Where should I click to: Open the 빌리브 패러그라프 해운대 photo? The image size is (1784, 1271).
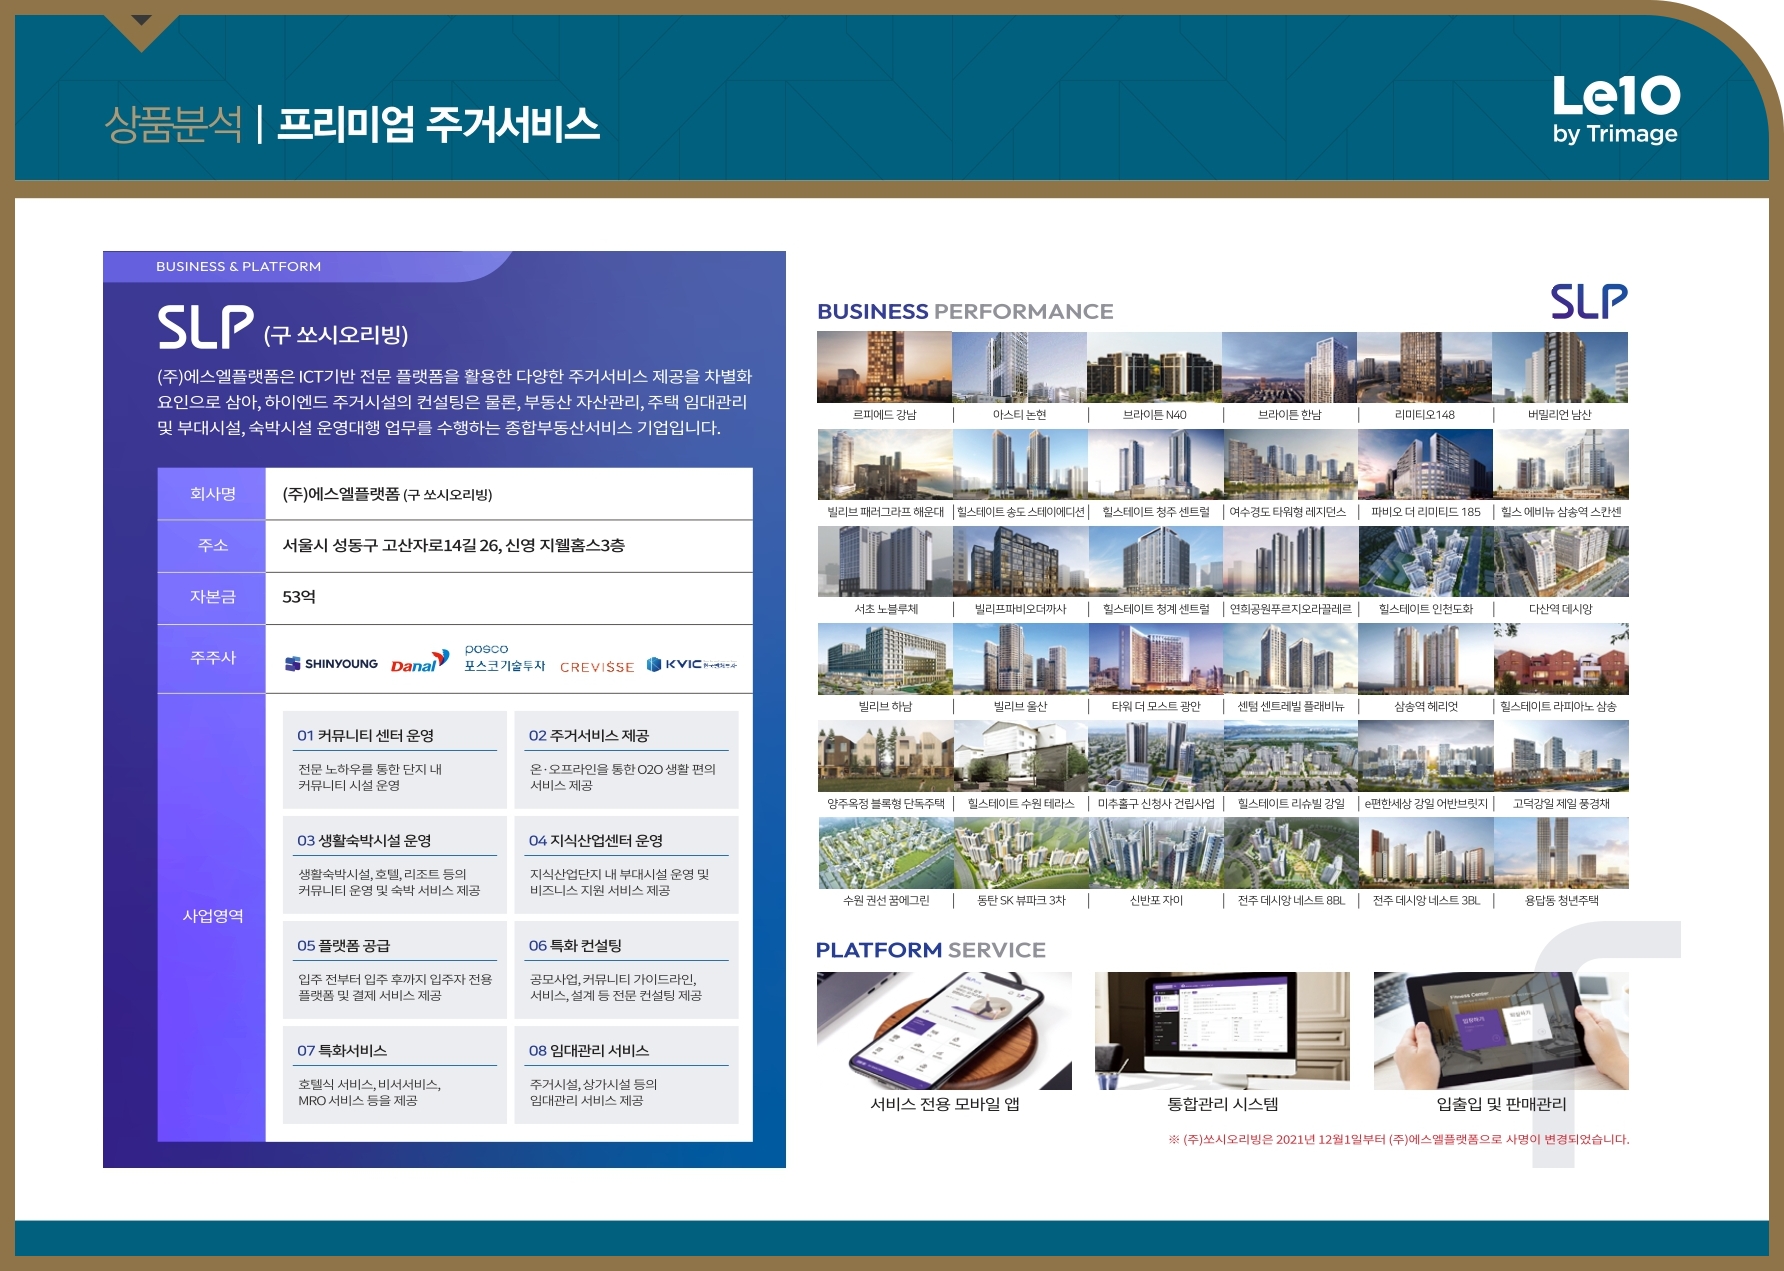(x=884, y=464)
